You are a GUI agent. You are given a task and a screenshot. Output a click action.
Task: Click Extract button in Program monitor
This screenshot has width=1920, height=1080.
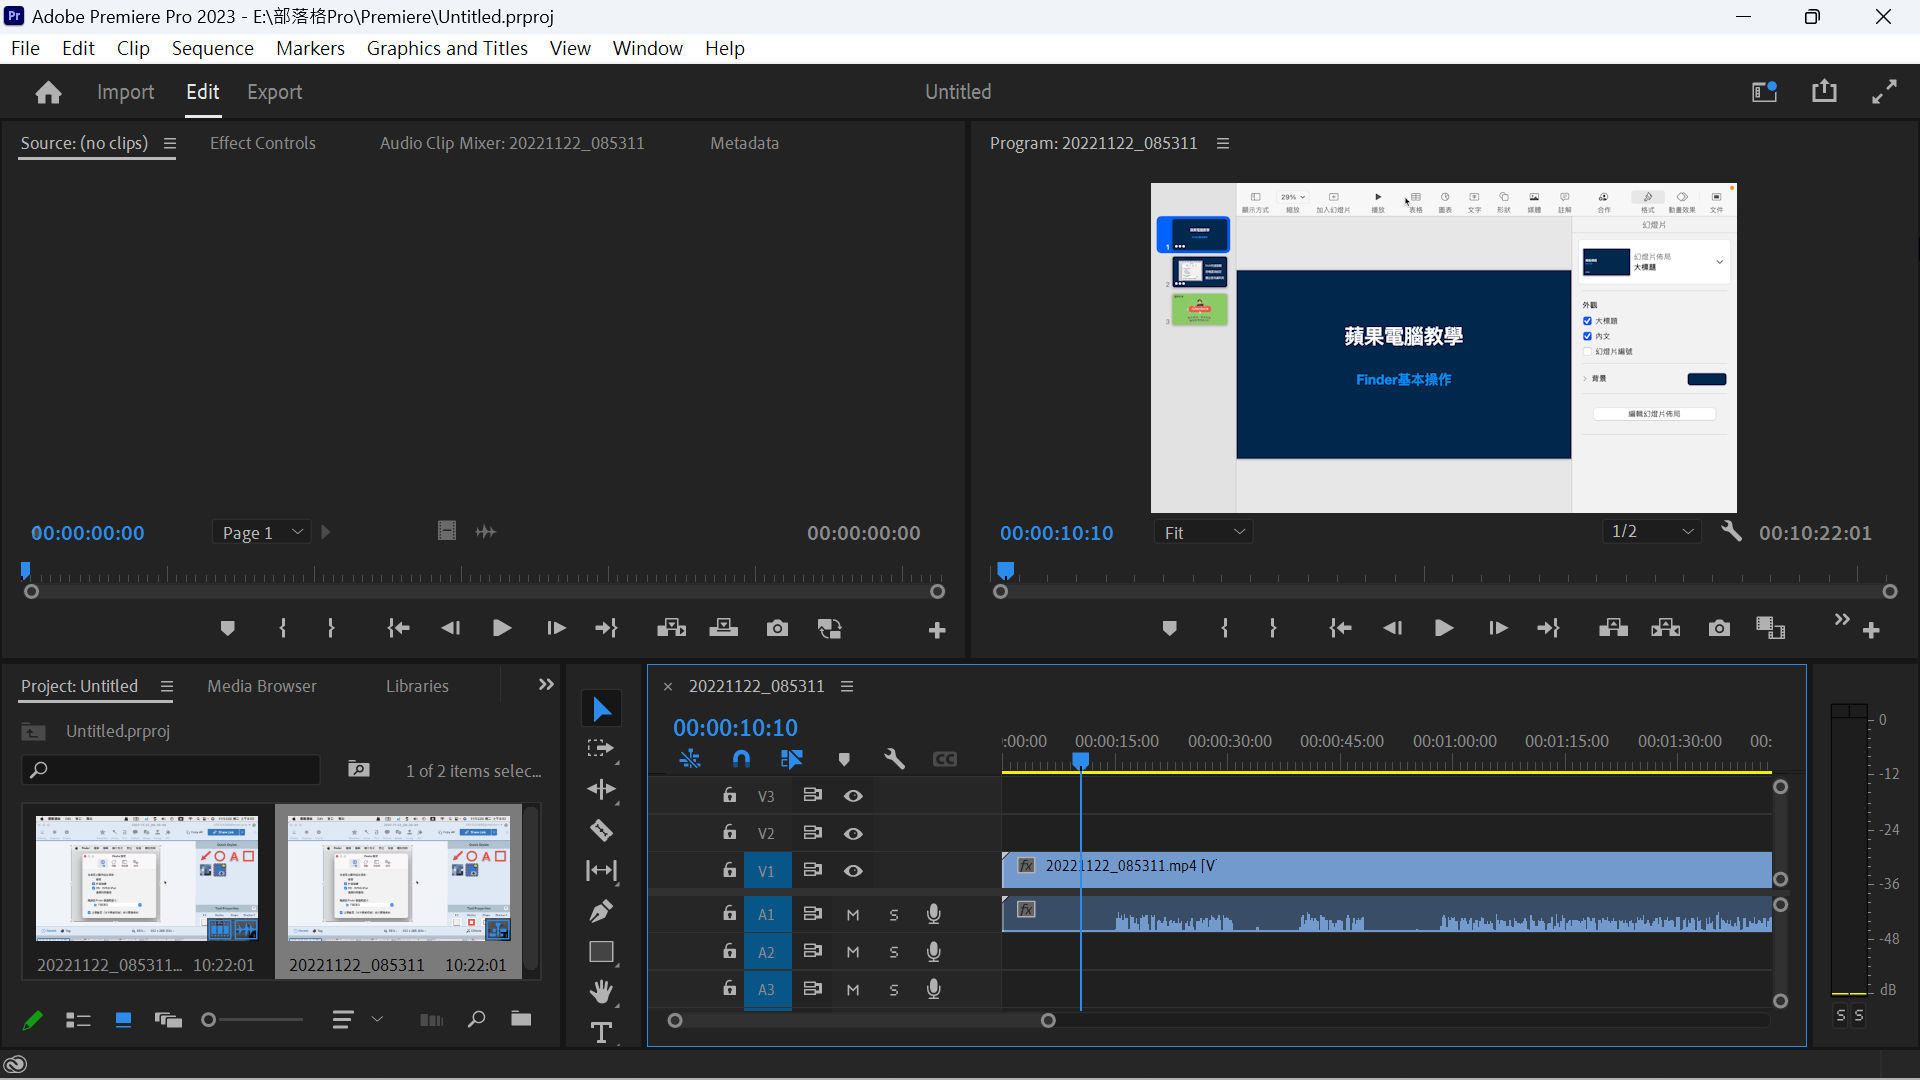[1666, 628]
